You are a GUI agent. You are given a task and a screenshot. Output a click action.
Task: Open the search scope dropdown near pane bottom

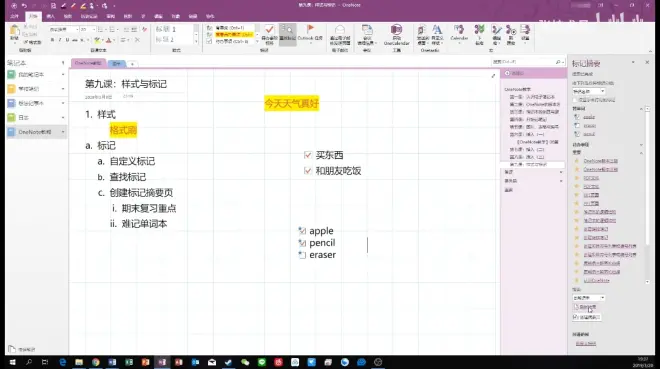click(x=588, y=297)
